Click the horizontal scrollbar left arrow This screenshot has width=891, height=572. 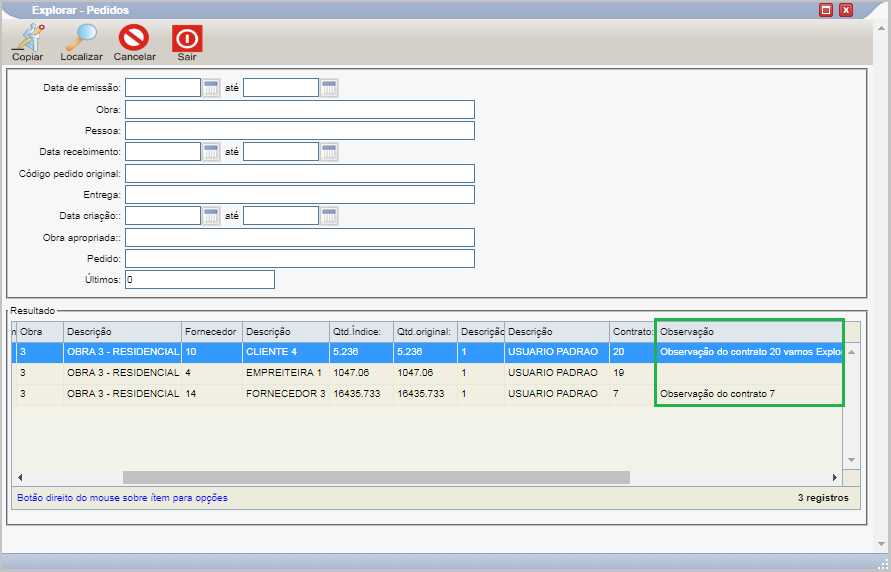(x=20, y=478)
